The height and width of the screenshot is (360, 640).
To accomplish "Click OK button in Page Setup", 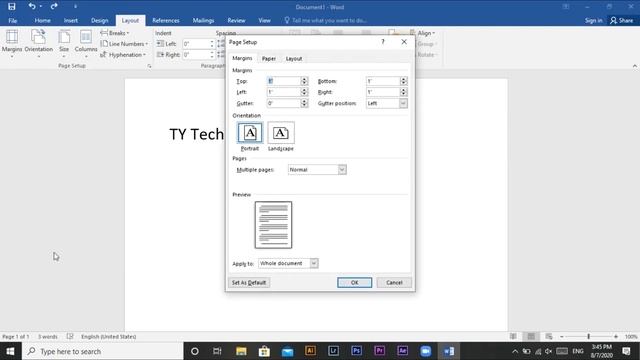I will [354, 282].
